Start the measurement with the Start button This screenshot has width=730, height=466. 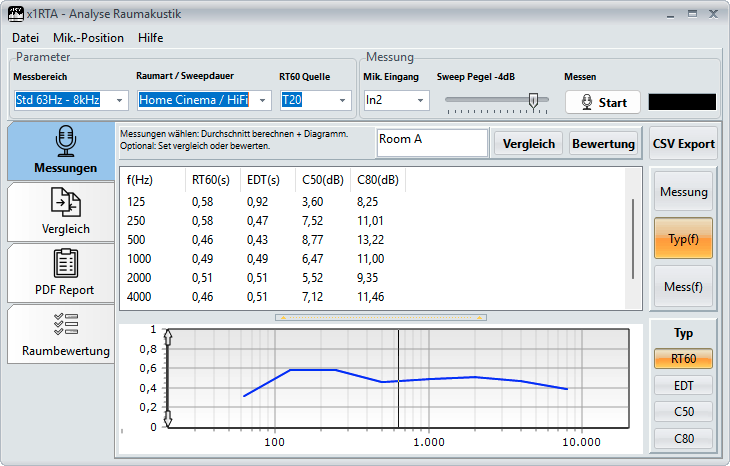pyautogui.click(x=602, y=102)
